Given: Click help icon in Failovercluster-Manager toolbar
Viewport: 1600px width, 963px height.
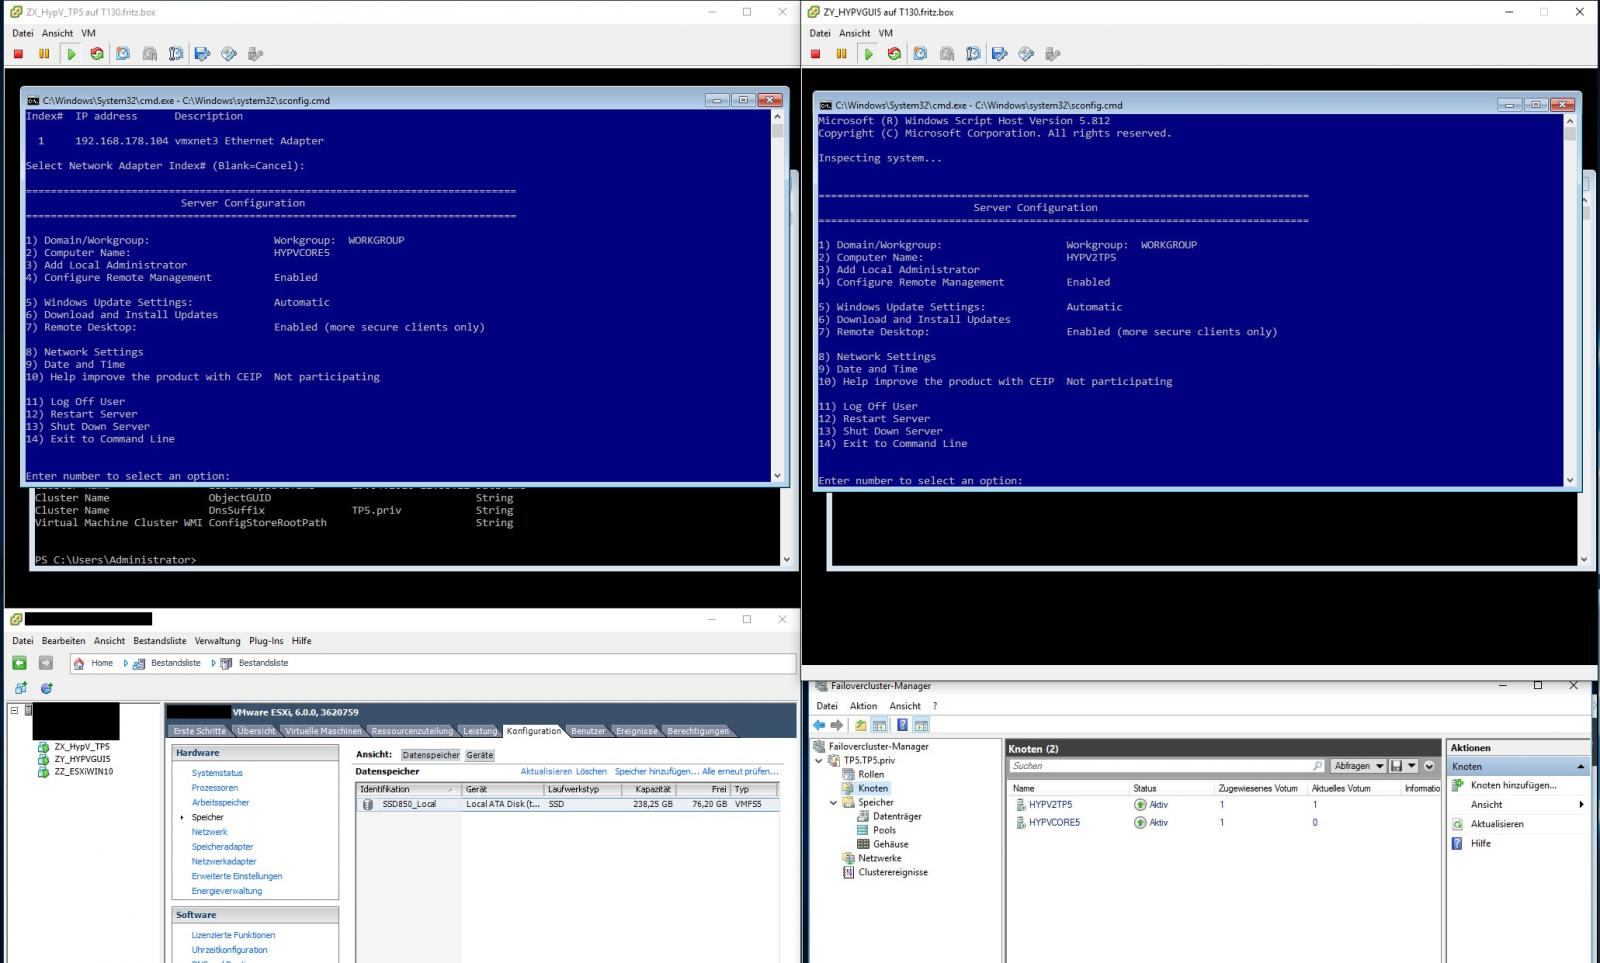Looking at the screenshot, I should tap(902, 725).
